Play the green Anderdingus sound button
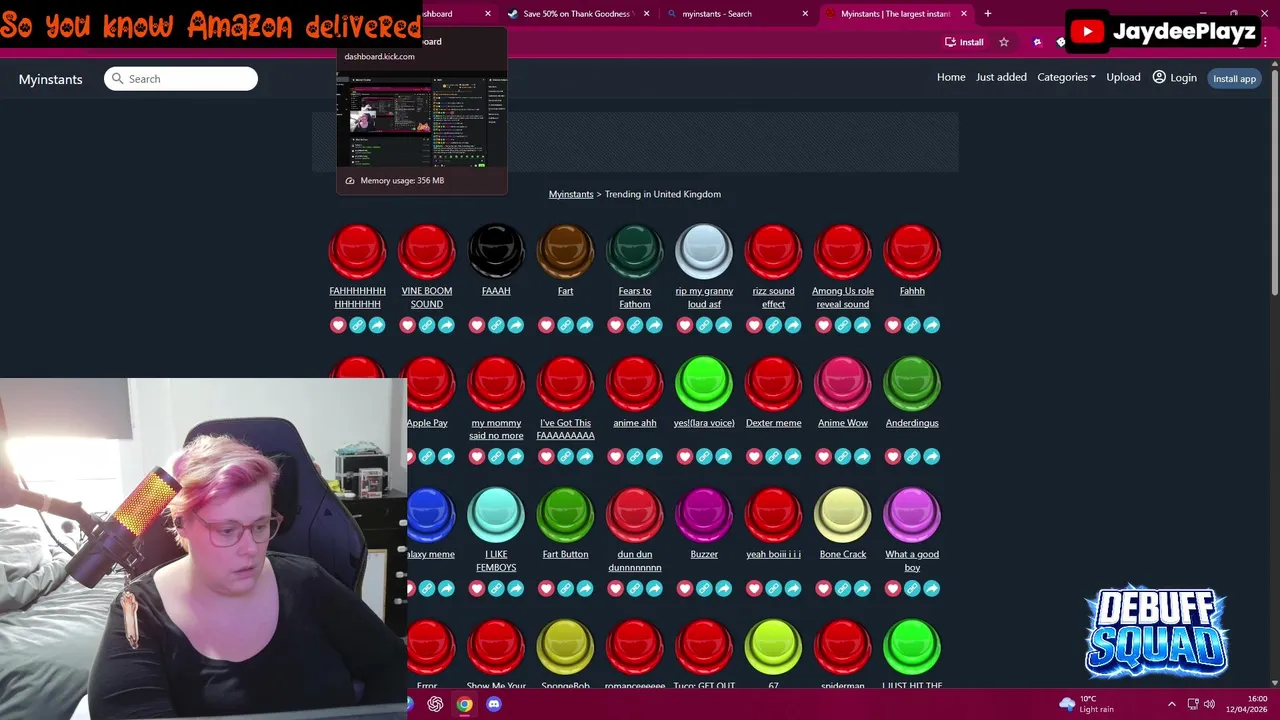This screenshot has width=1280, height=720. pos(912,383)
